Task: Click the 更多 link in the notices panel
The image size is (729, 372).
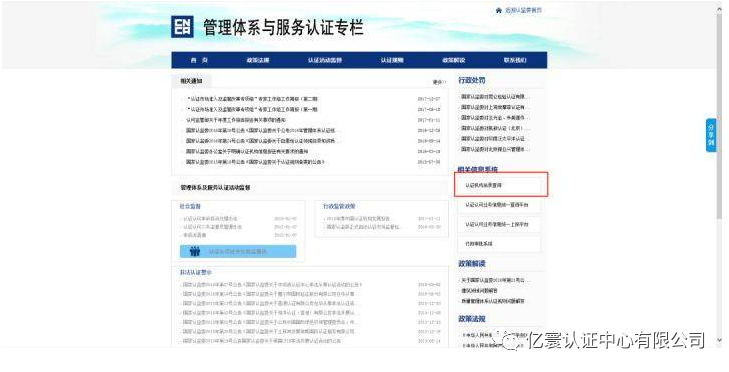Action: [439, 82]
